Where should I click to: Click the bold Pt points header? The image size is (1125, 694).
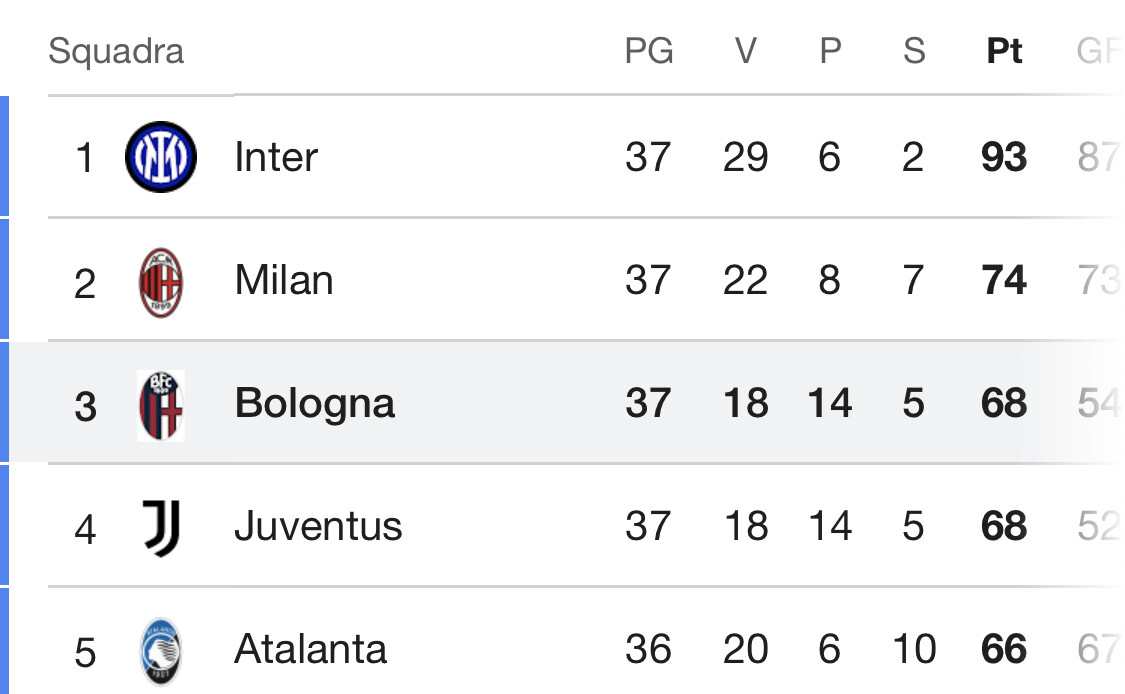[1004, 51]
